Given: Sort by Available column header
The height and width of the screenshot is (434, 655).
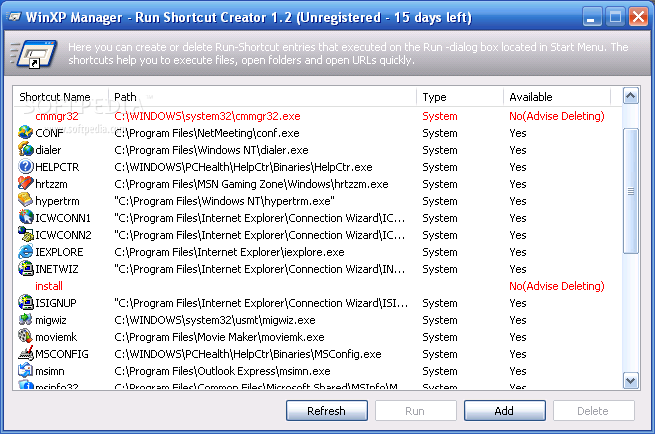Looking at the screenshot, I should click(557, 97).
